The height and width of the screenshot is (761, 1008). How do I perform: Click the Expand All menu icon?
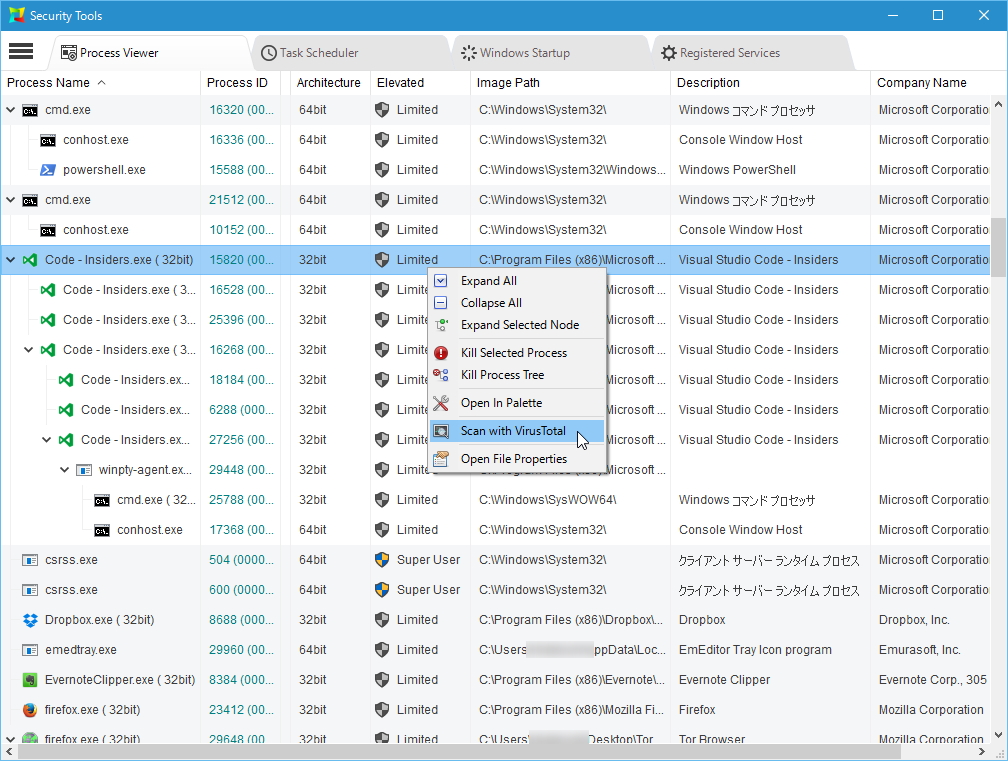(x=441, y=281)
